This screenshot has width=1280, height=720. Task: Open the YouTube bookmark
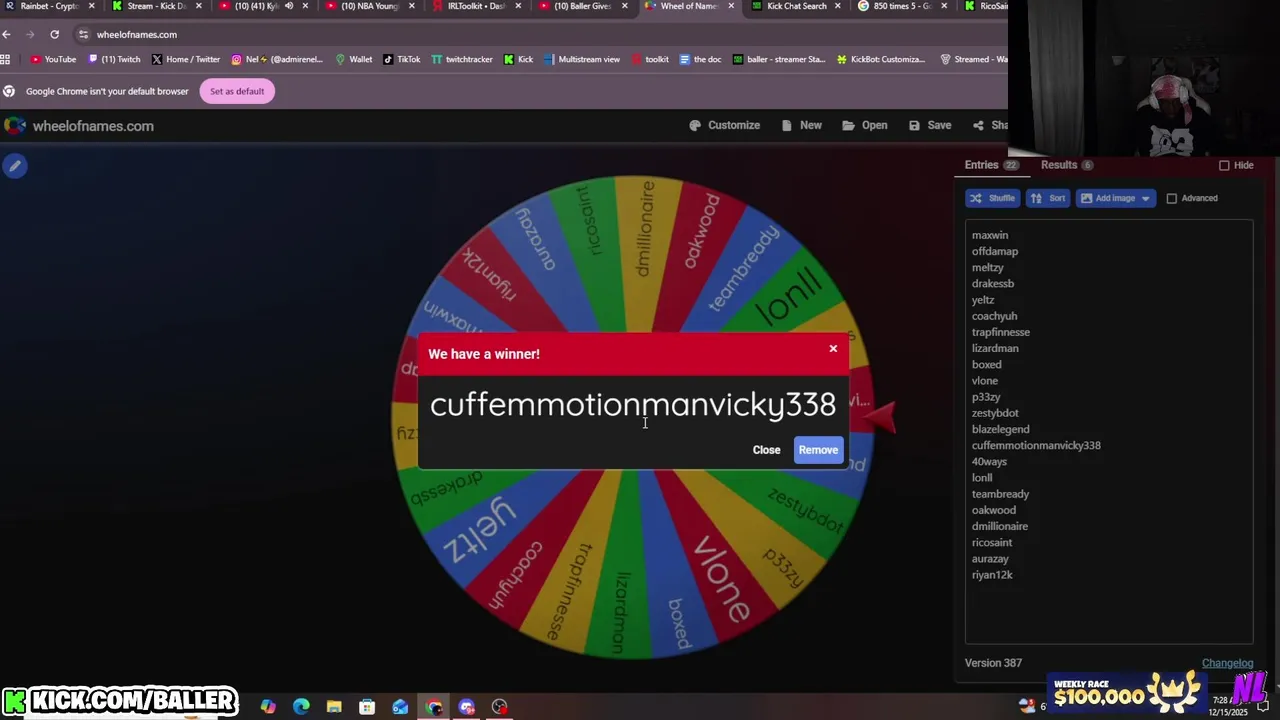click(53, 59)
